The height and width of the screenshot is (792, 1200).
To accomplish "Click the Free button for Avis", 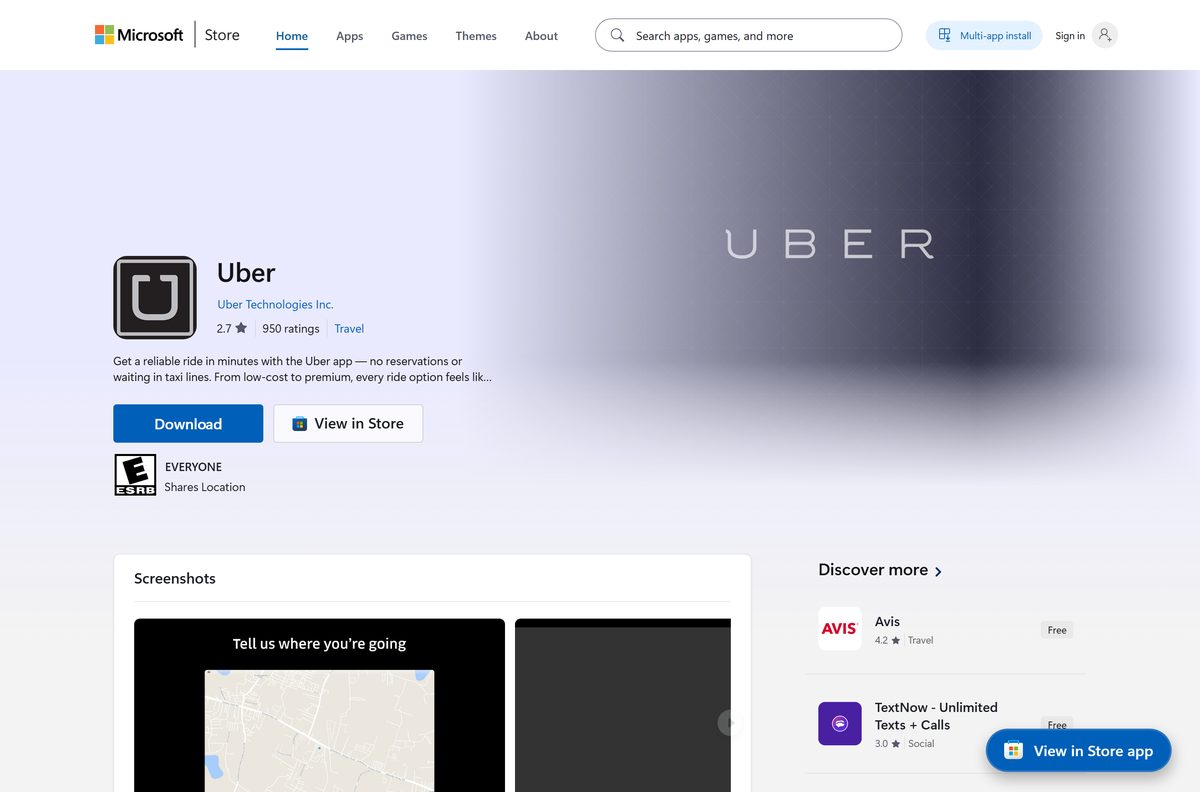I will tap(1057, 630).
